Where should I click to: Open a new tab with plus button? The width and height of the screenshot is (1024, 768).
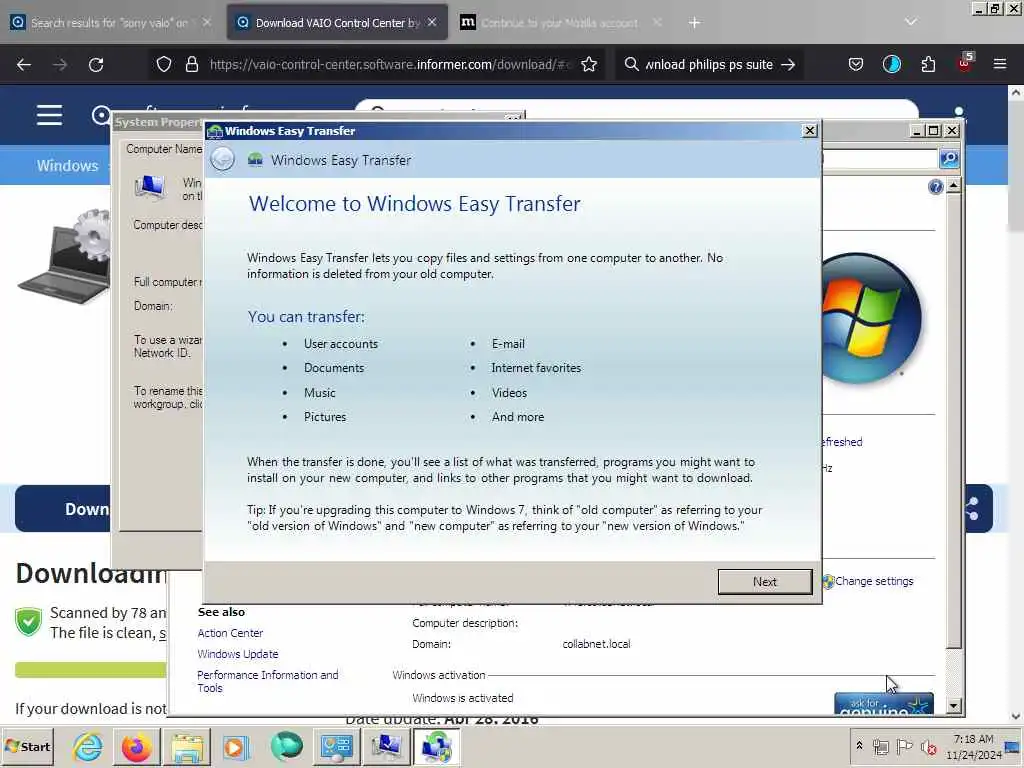(694, 22)
